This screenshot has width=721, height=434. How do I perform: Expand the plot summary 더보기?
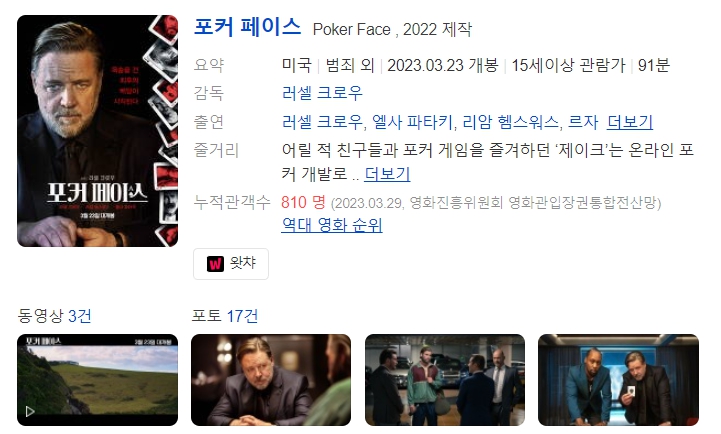coord(387,174)
